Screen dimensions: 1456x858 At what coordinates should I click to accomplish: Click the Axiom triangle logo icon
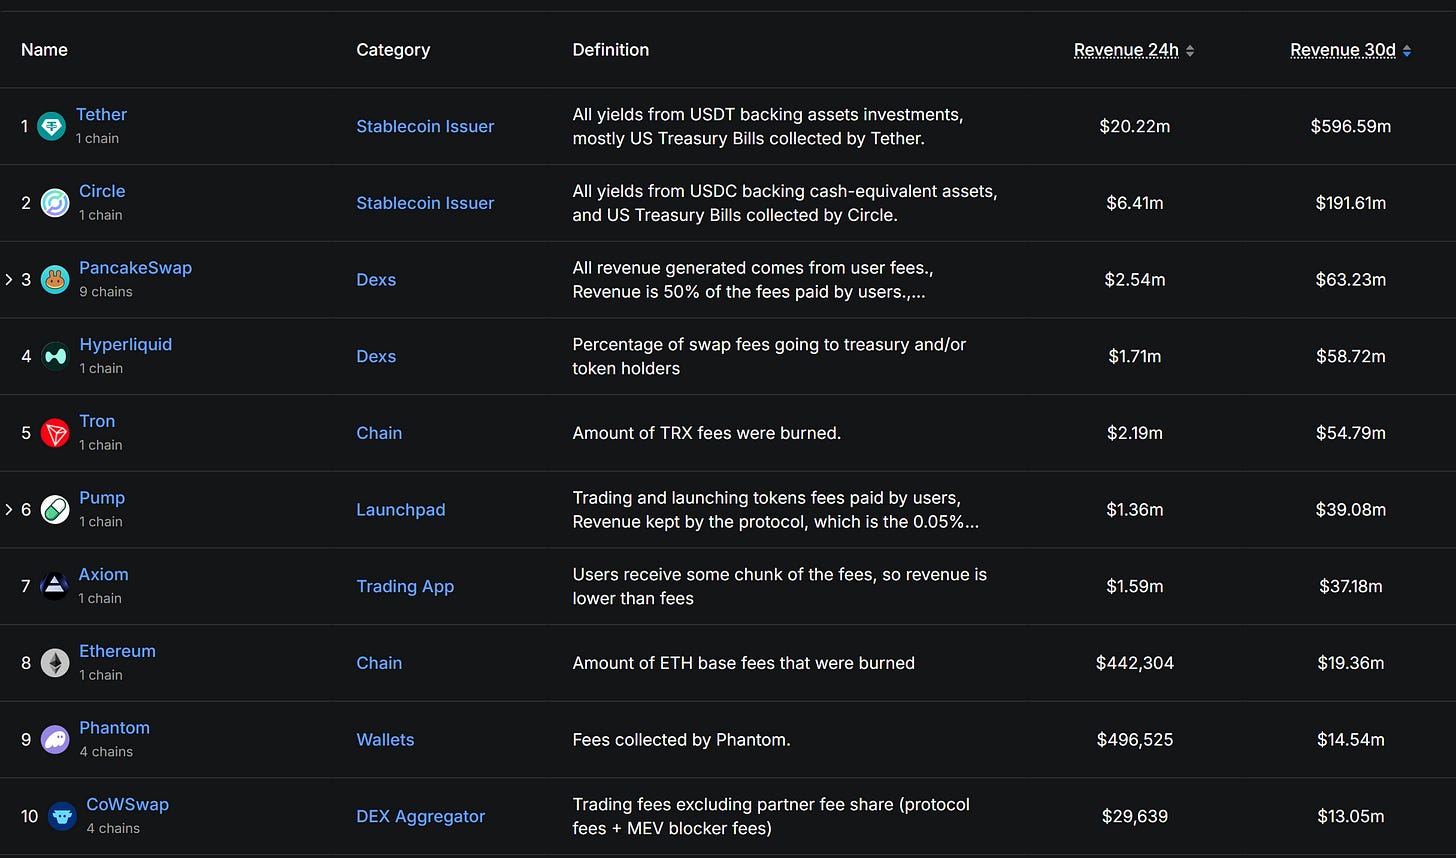coord(54,586)
